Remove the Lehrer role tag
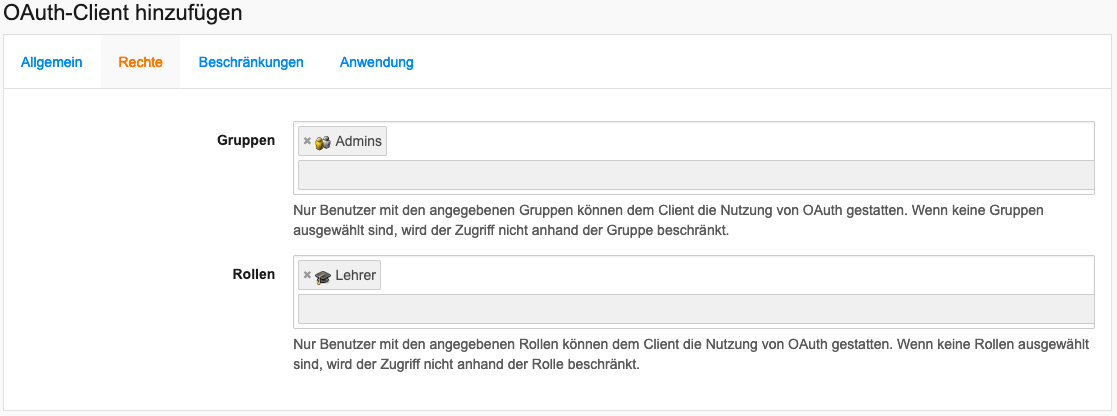 tap(307, 275)
